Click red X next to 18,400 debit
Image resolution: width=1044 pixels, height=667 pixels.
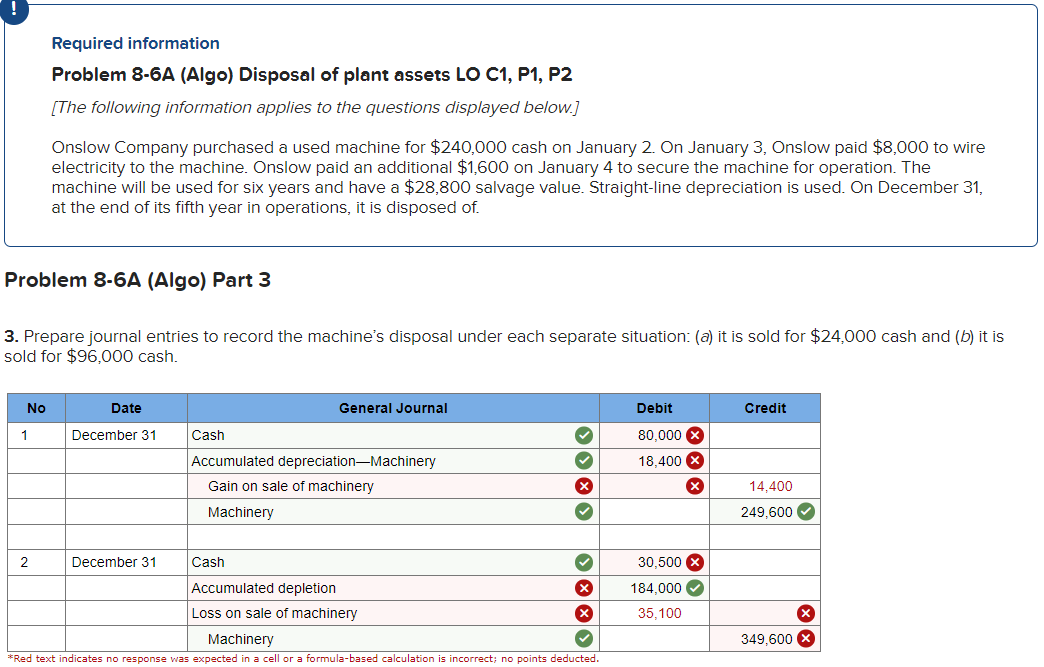695,461
